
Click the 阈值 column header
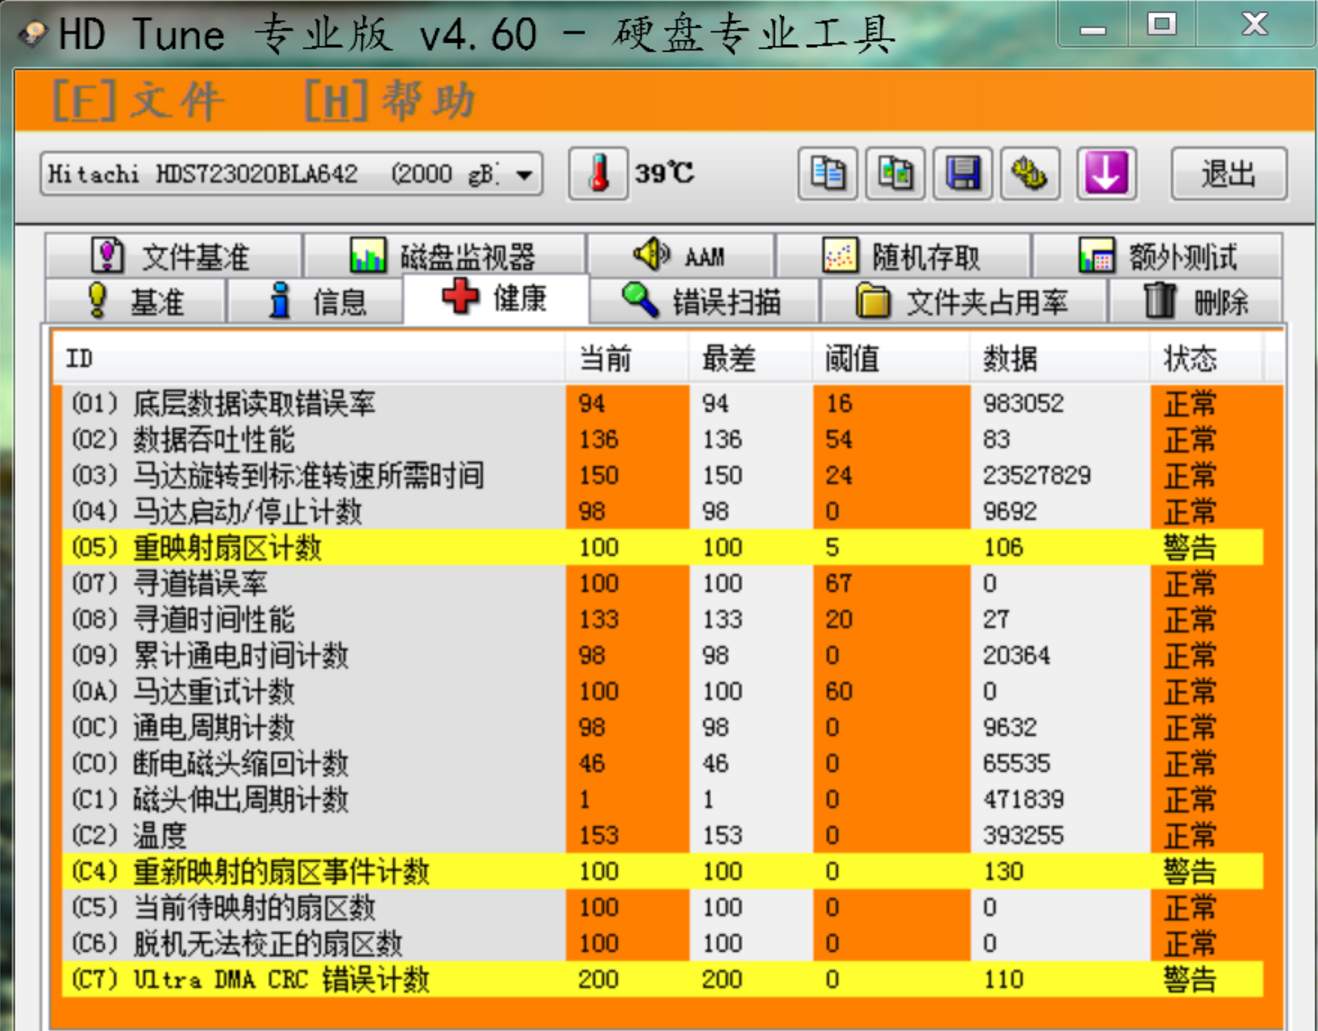891,358
